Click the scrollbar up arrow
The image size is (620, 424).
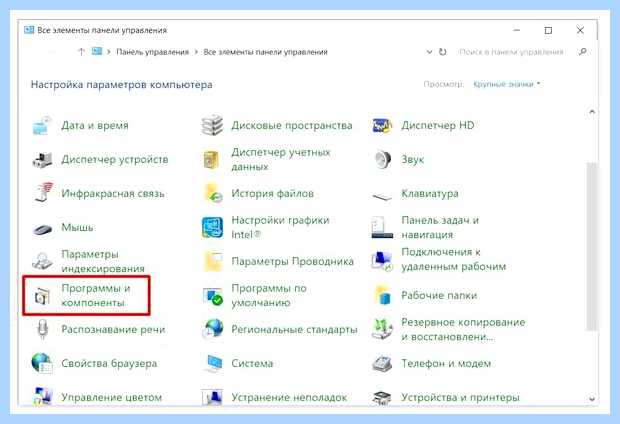click(592, 112)
